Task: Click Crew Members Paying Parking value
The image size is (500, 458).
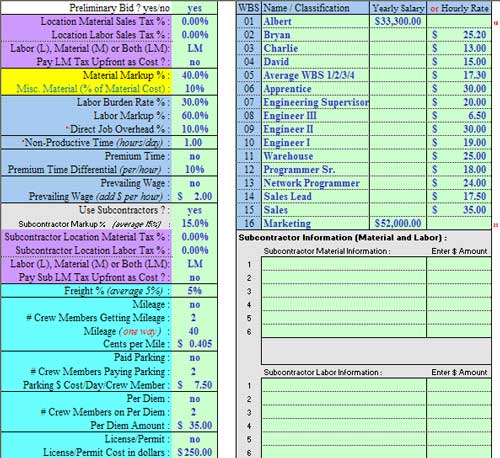Action: pyautogui.click(x=195, y=371)
